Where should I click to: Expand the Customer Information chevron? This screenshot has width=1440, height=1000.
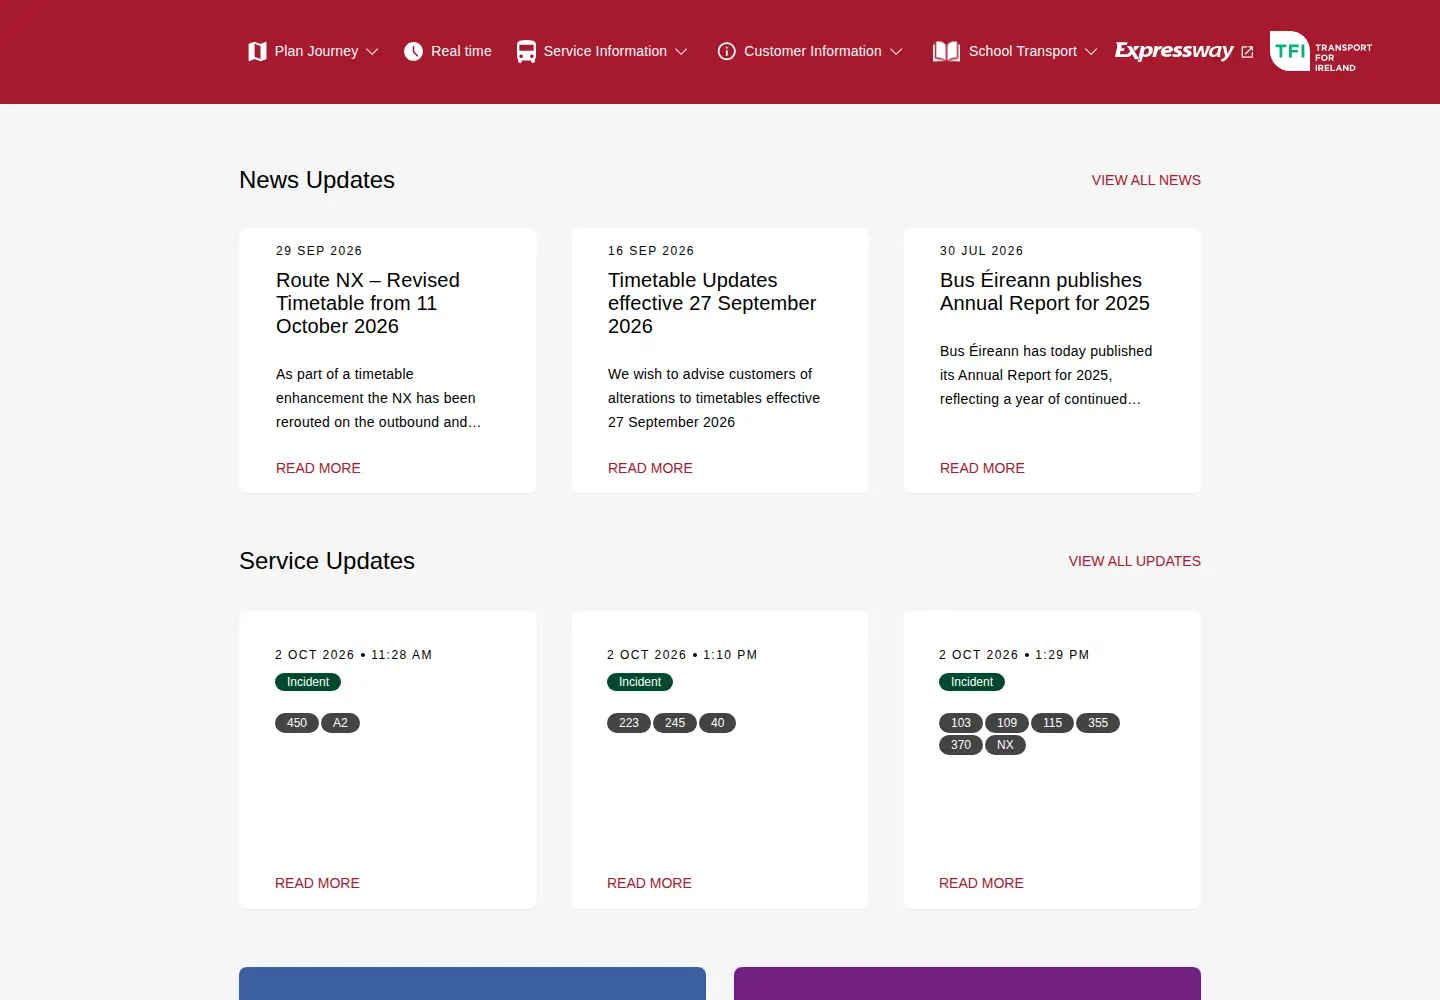click(x=896, y=51)
